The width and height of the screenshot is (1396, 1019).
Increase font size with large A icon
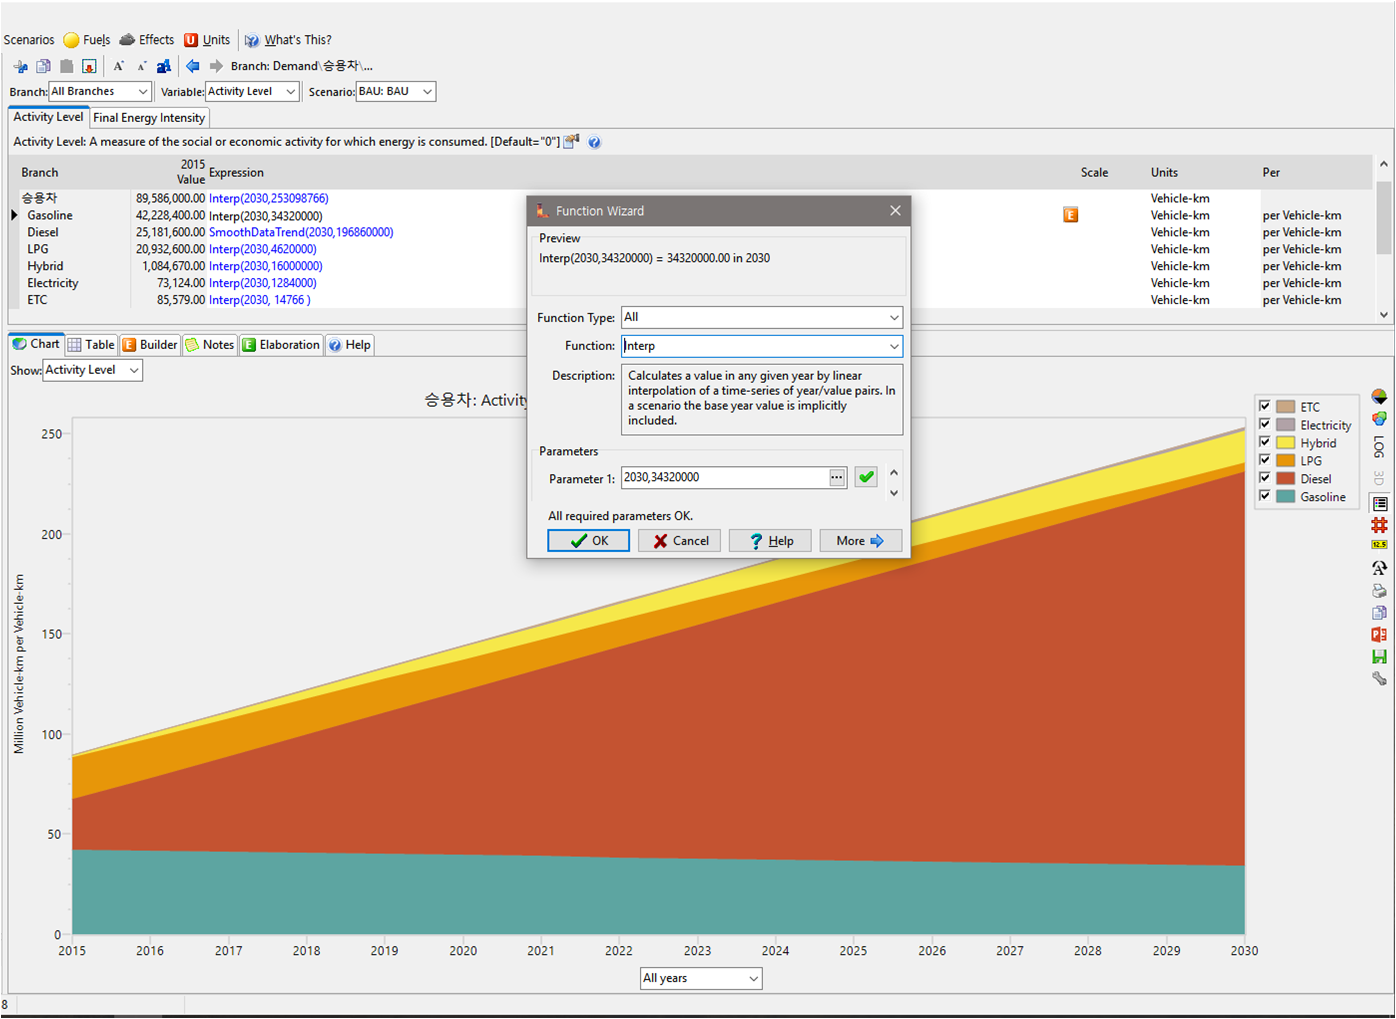pos(118,66)
